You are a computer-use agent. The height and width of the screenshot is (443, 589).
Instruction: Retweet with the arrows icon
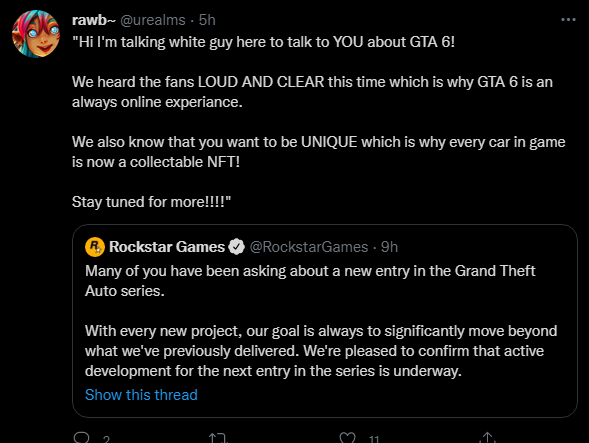tap(218, 438)
